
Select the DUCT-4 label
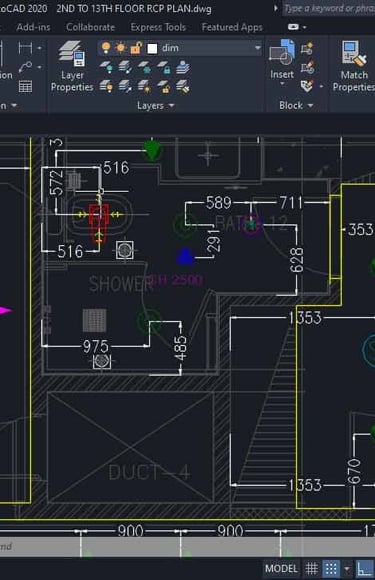[x=149, y=473]
